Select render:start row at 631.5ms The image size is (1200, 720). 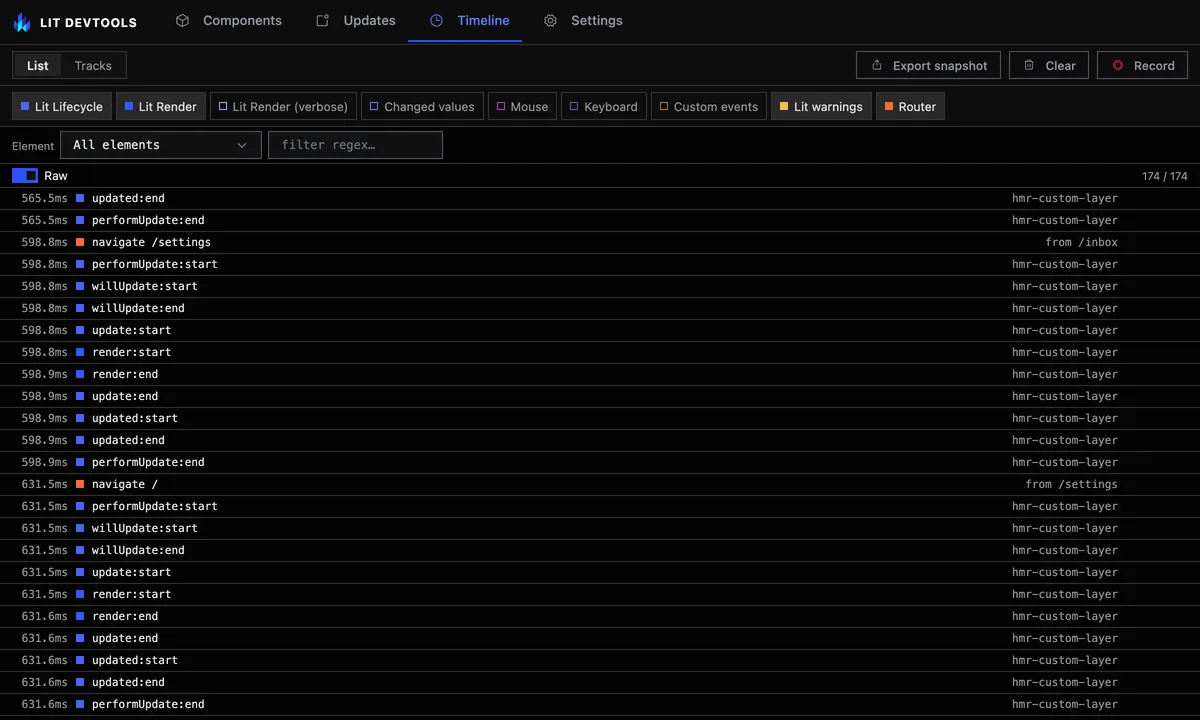(600, 594)
